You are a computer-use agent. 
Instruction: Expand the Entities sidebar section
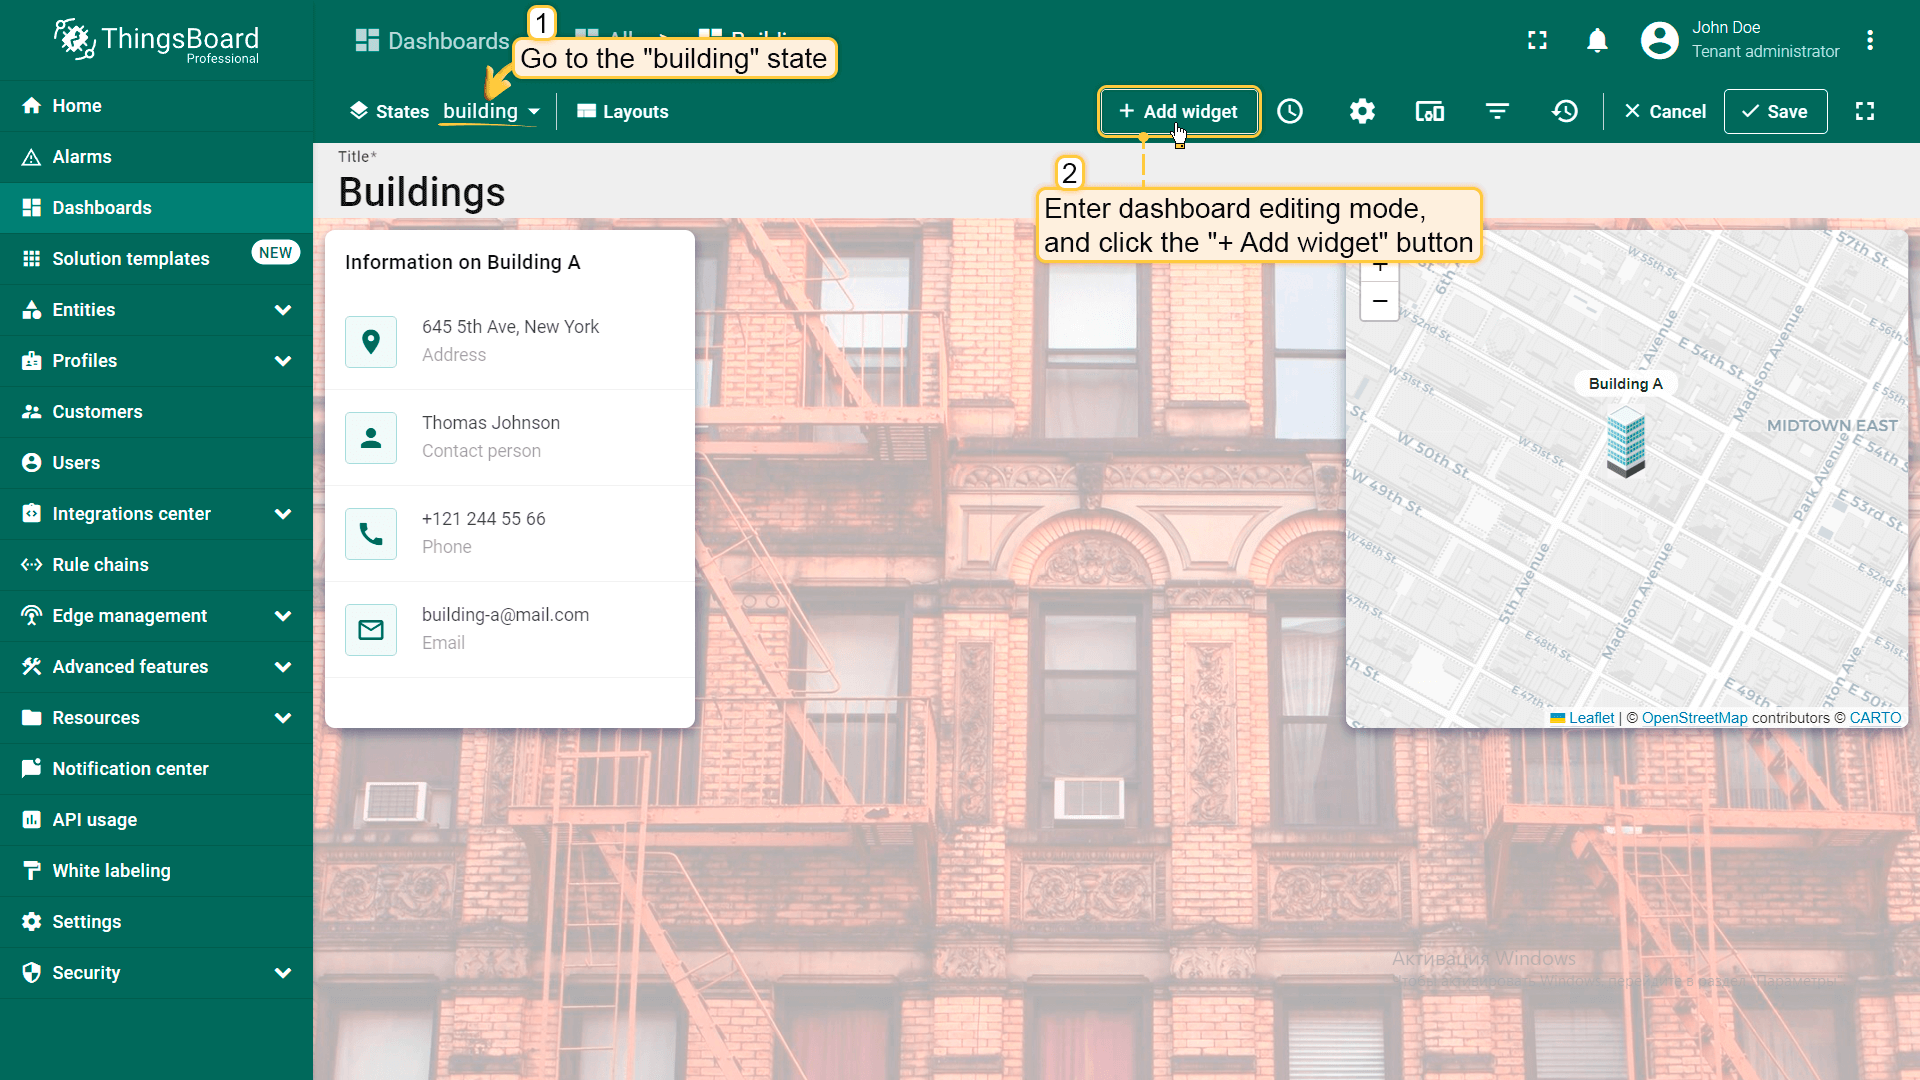coord(283,310)
